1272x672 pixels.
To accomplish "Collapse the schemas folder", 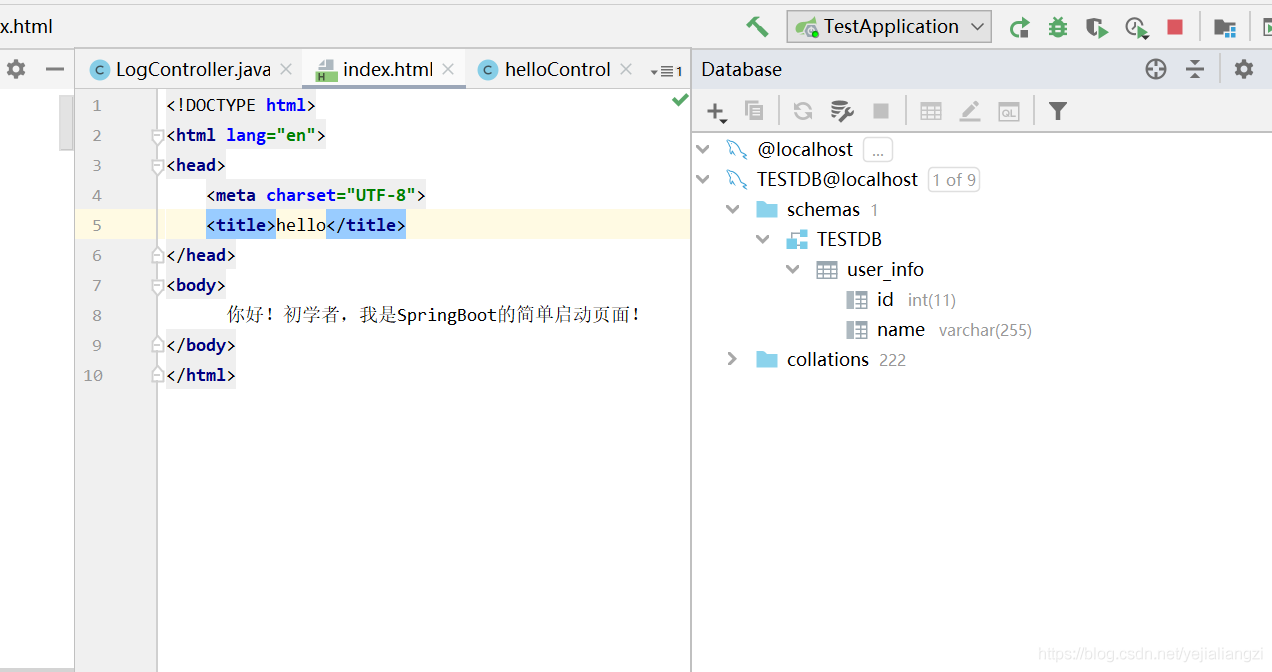I will click(733, 209).
